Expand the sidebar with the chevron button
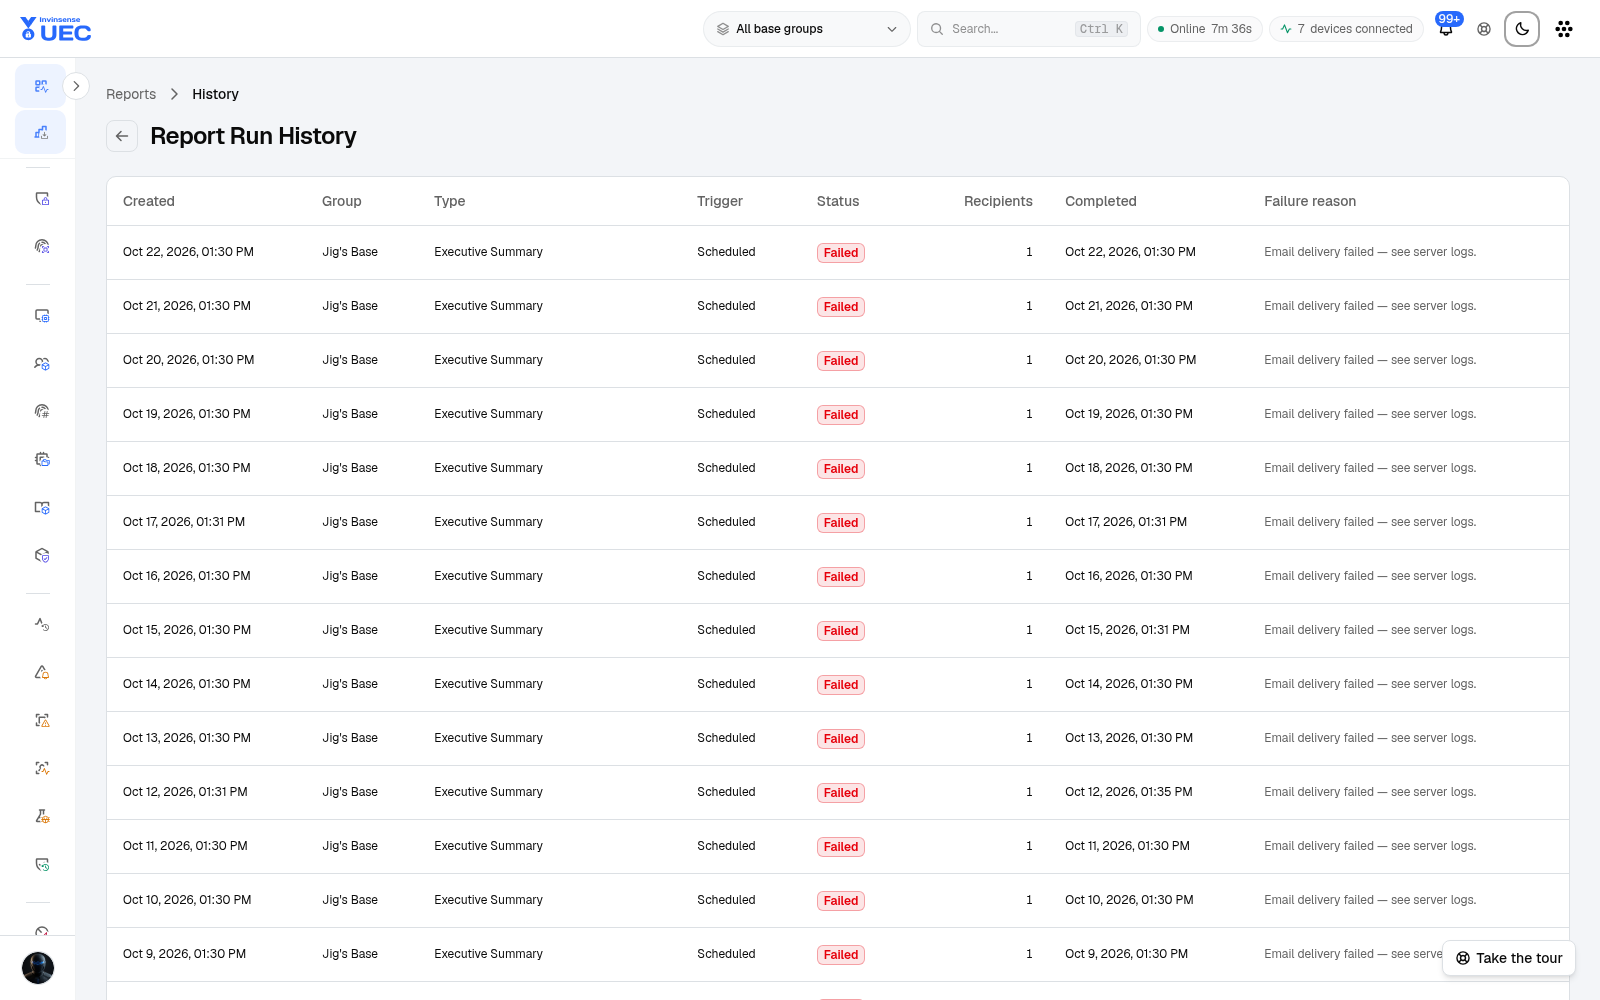Screen dimensions: 1600x1000 [x=76, y=86]
